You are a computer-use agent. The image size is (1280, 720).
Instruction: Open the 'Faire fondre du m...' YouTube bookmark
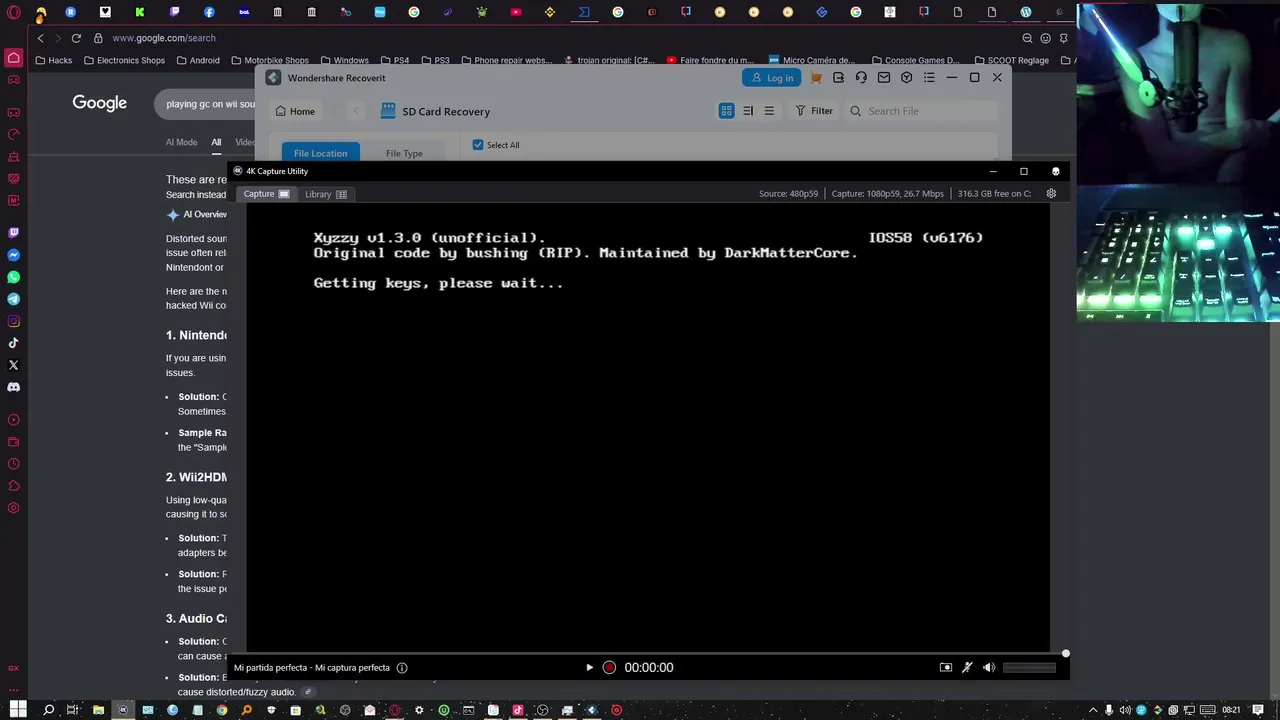pos(710,60)
